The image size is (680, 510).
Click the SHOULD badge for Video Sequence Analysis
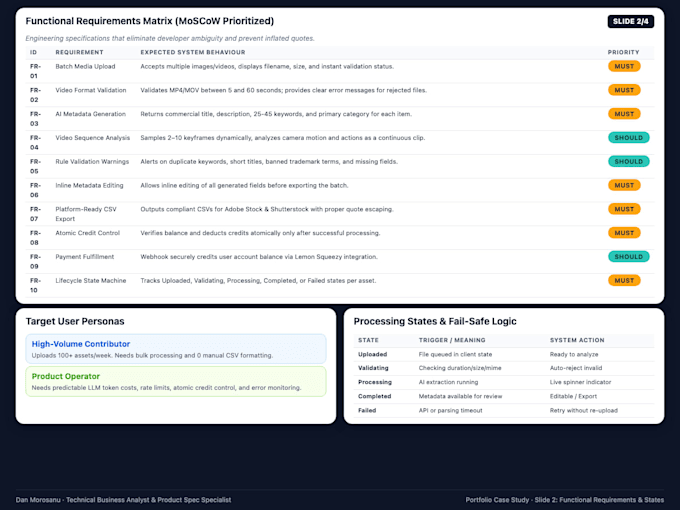pyautogui.click(x=628, y=137)
